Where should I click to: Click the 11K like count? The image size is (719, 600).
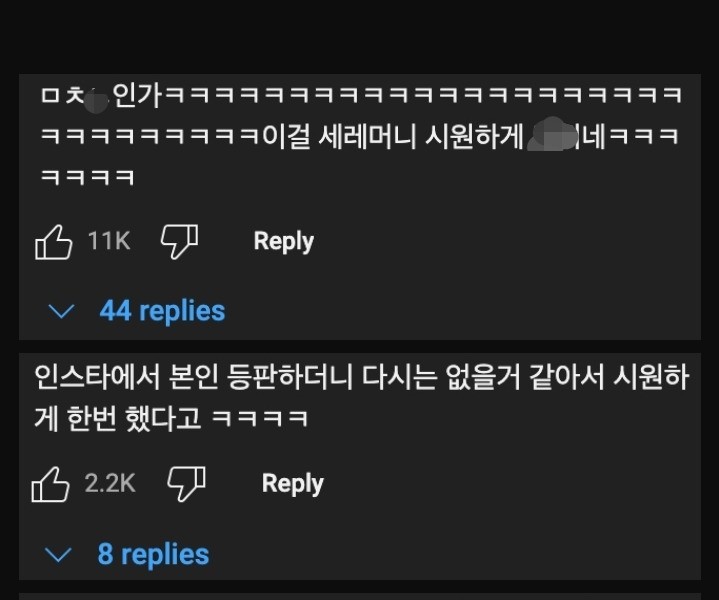(x=109, y=241)
